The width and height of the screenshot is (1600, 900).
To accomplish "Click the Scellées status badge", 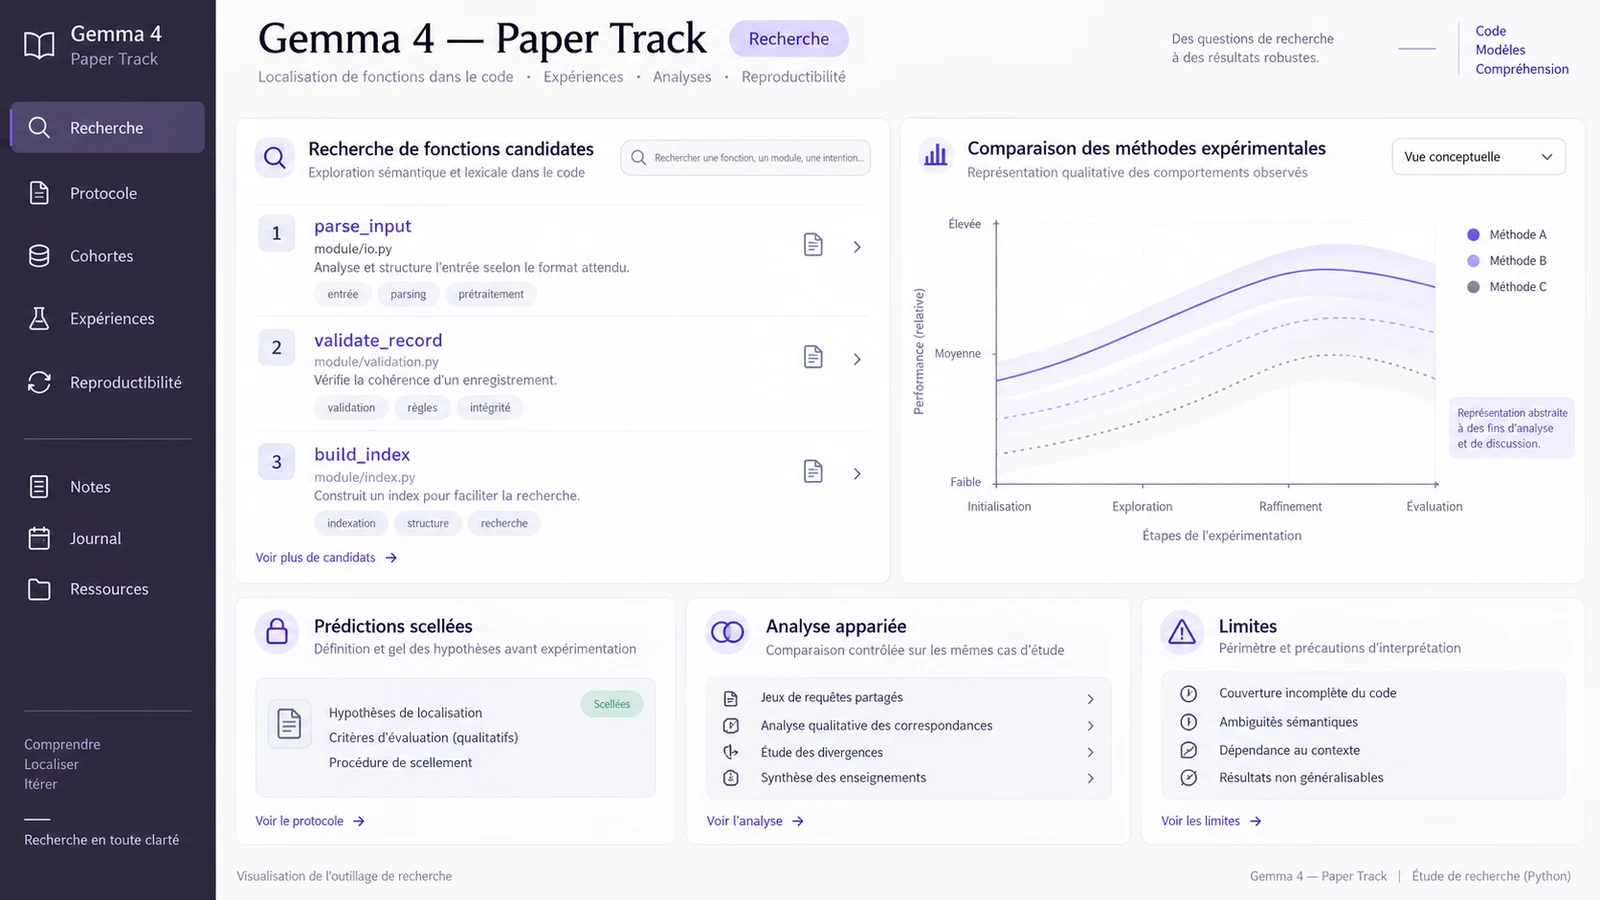I will tap(612, 704).
